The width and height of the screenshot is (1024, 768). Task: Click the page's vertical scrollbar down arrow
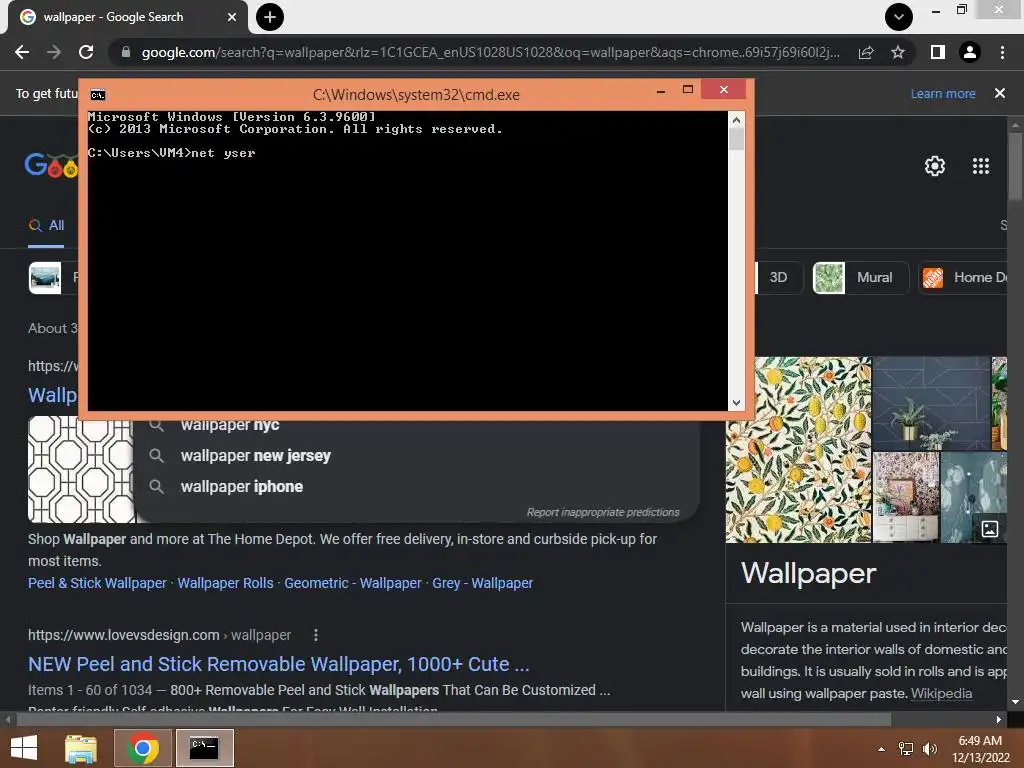[1015, 703]
